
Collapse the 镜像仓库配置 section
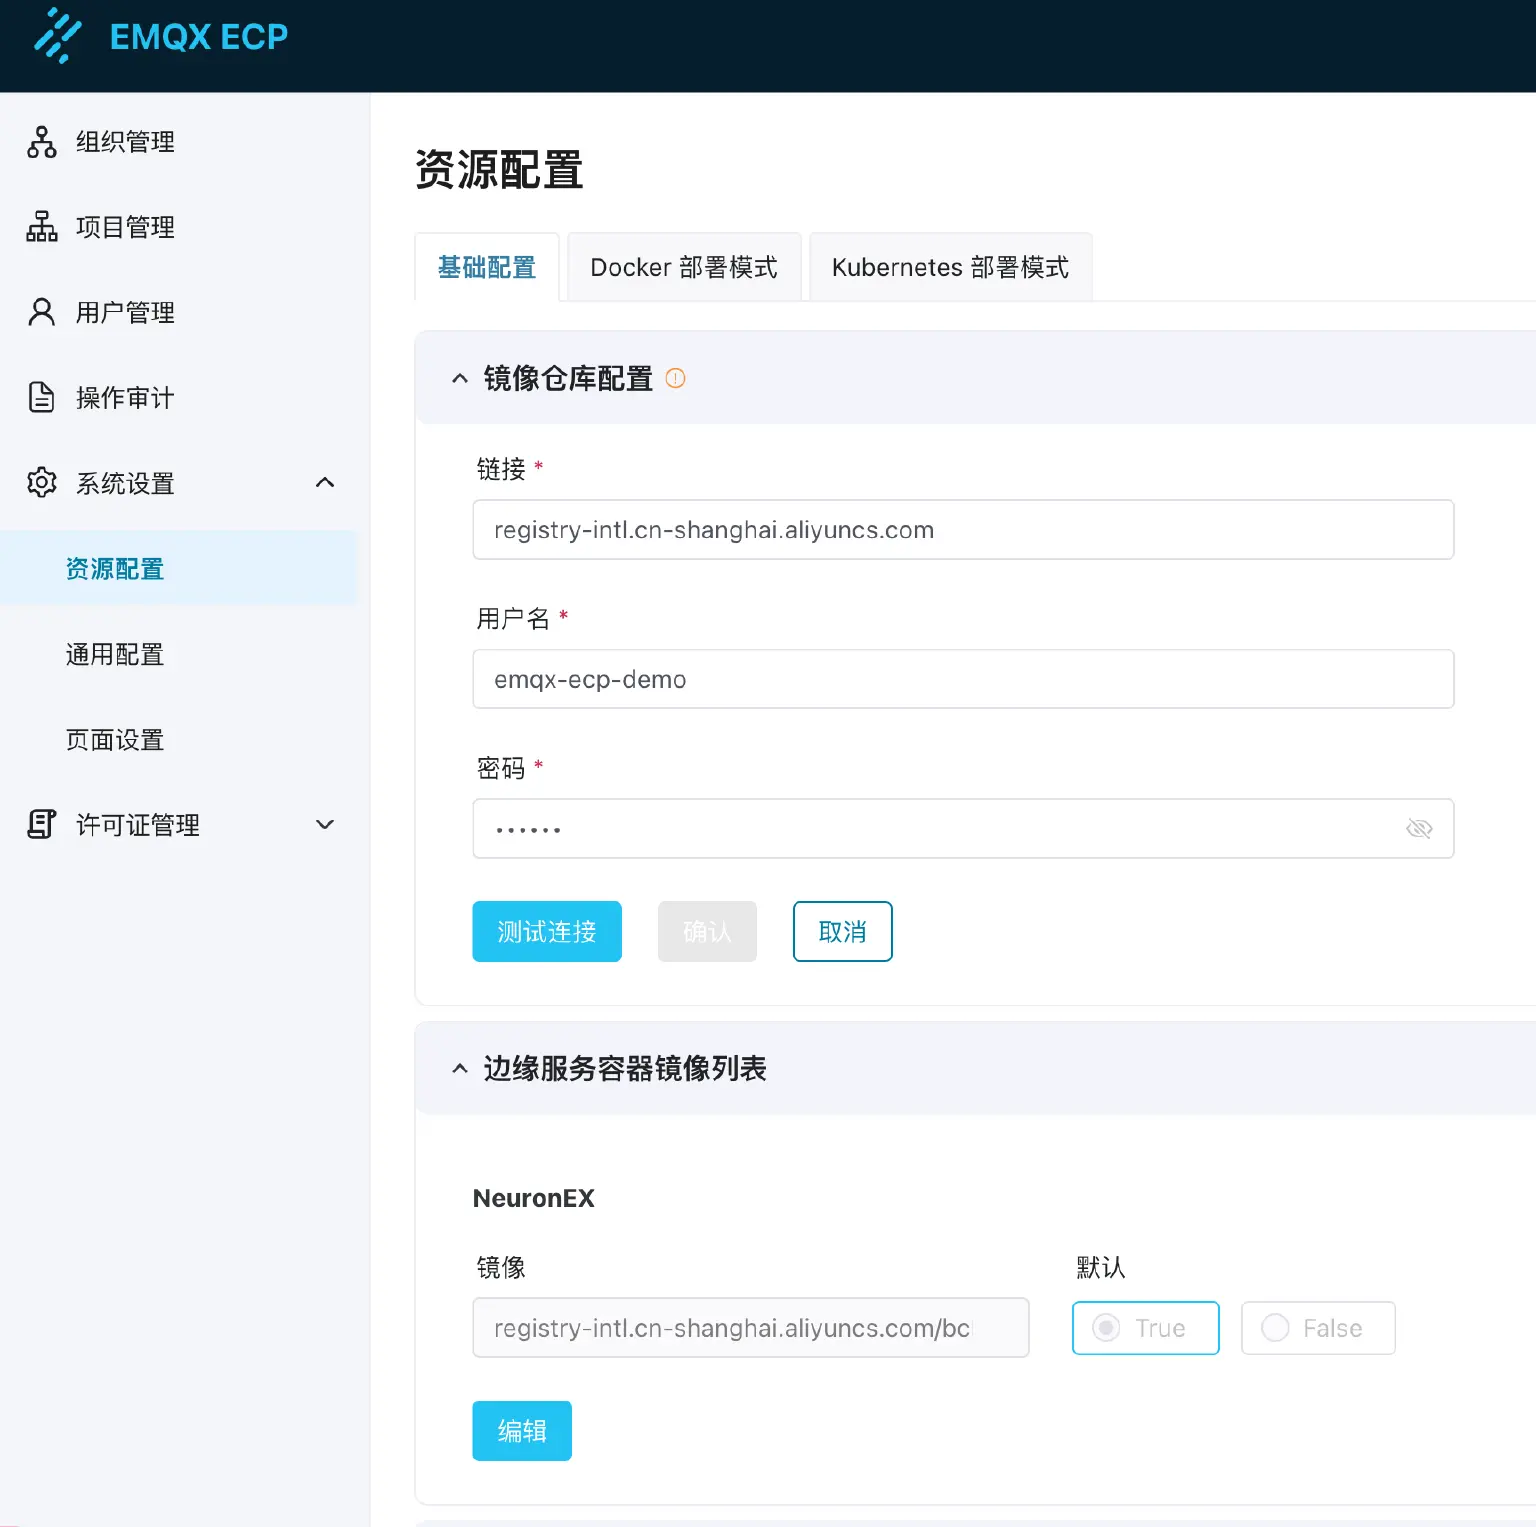[460, 379]
